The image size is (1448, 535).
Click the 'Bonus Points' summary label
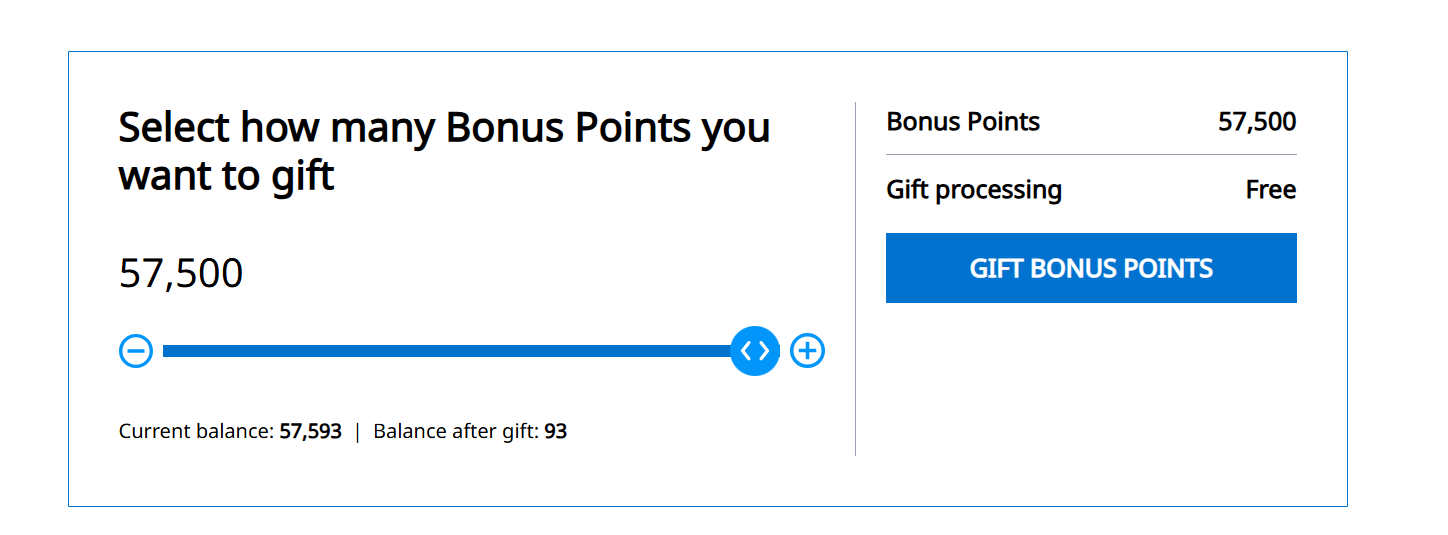click(963, 122)
